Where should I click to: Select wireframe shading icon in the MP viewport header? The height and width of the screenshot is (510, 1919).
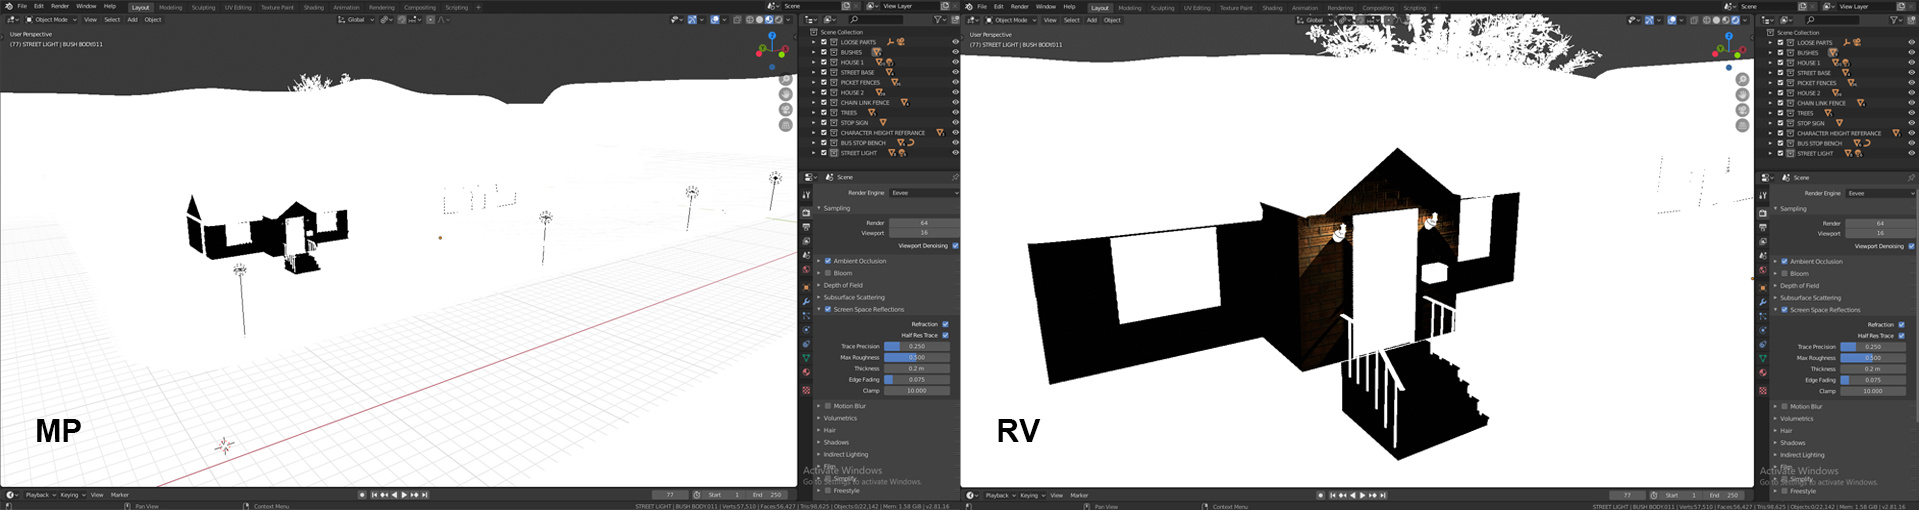tap(749, 19)
